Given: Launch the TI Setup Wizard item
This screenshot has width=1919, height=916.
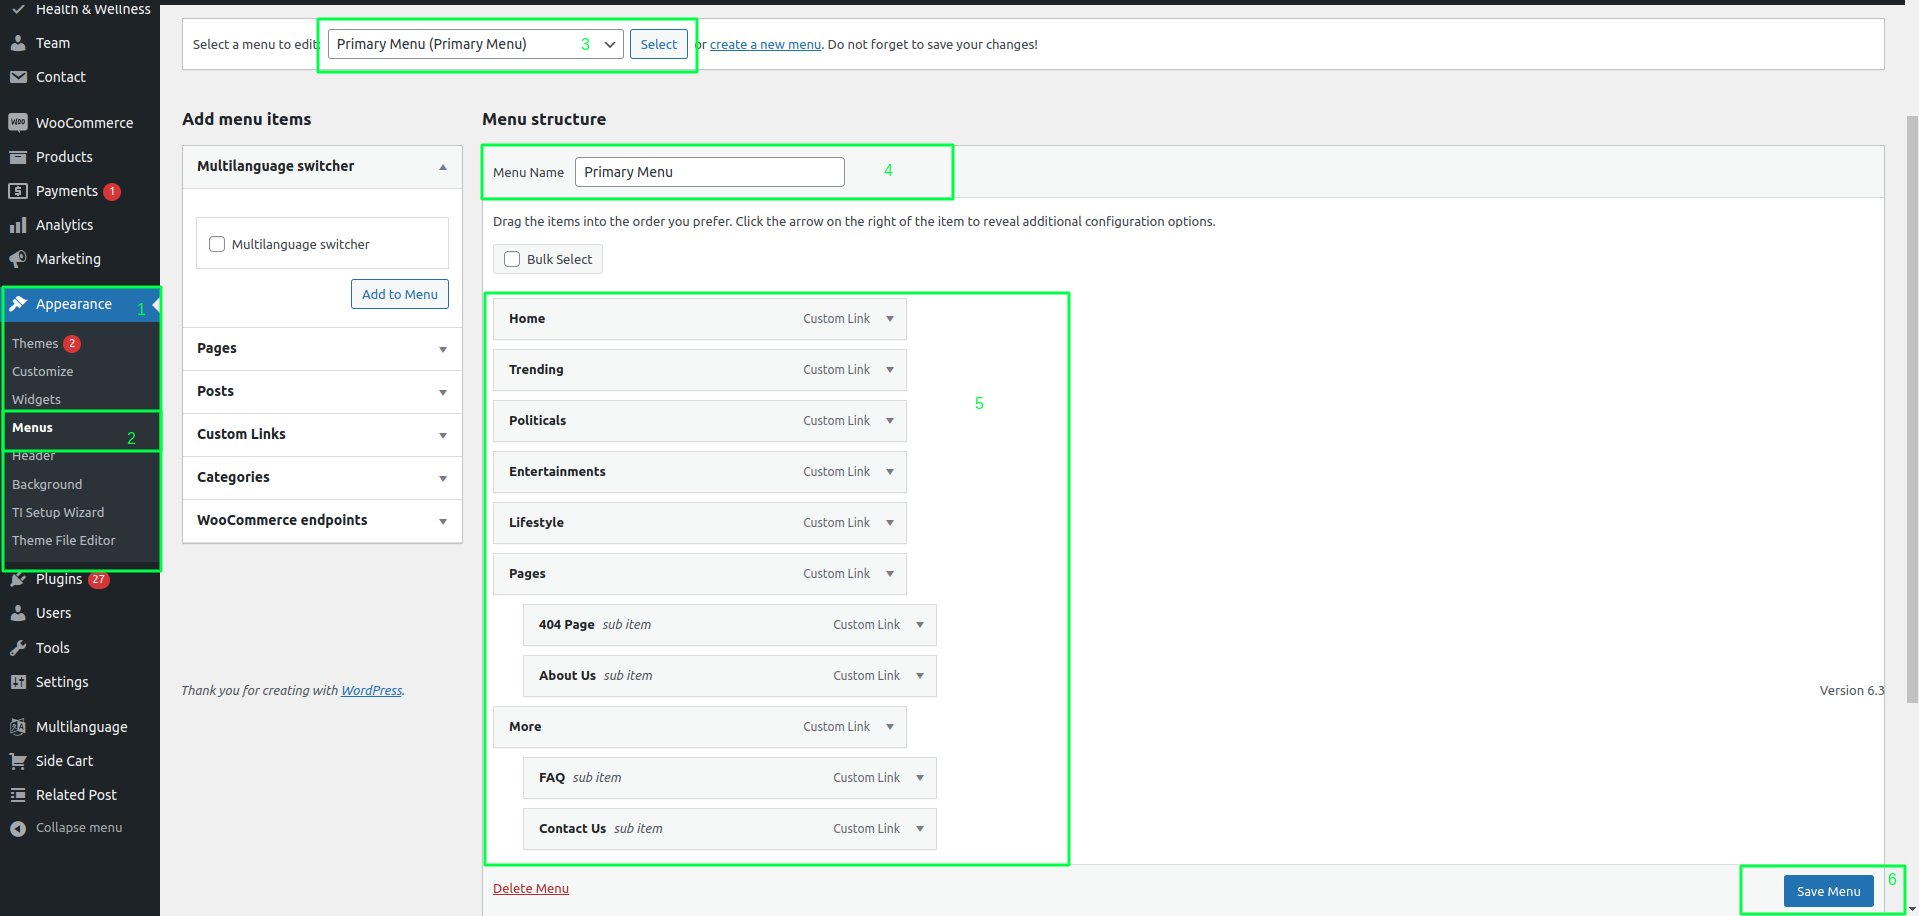Looking at the screenshot, I should click(x=58, y=512).
